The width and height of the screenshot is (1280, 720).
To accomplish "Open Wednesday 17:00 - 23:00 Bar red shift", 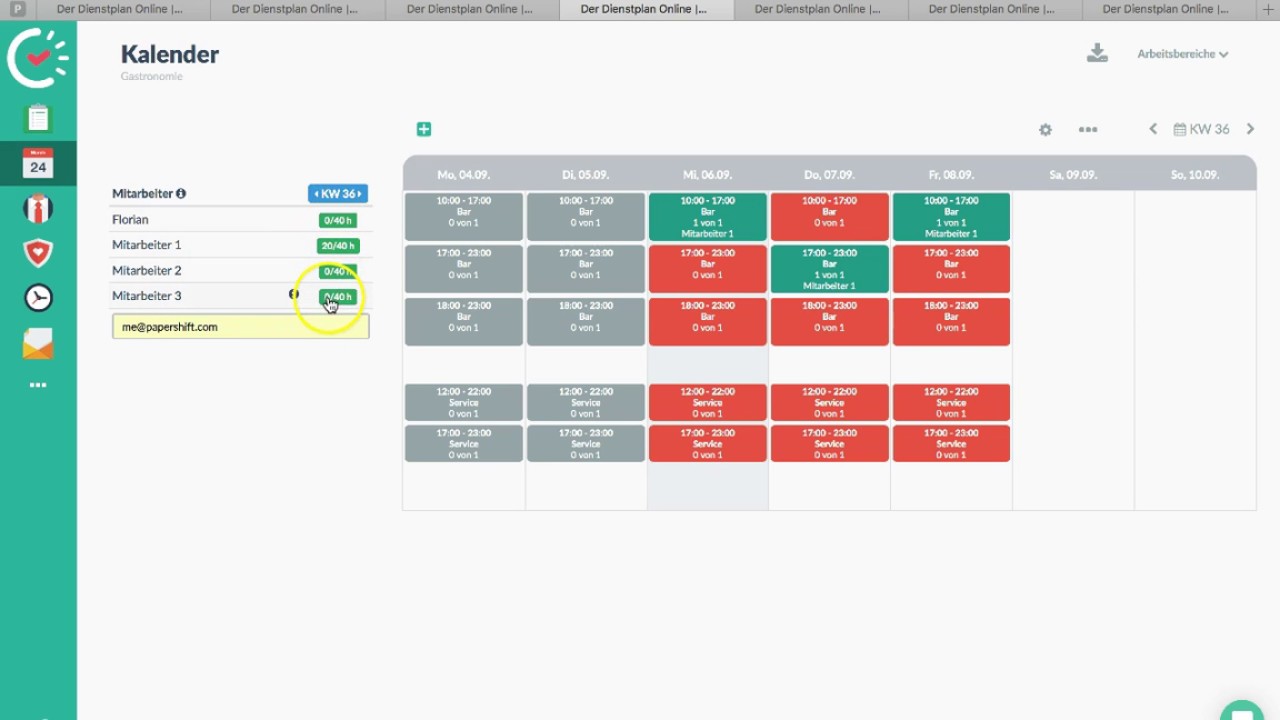I will tap(708, 269).
